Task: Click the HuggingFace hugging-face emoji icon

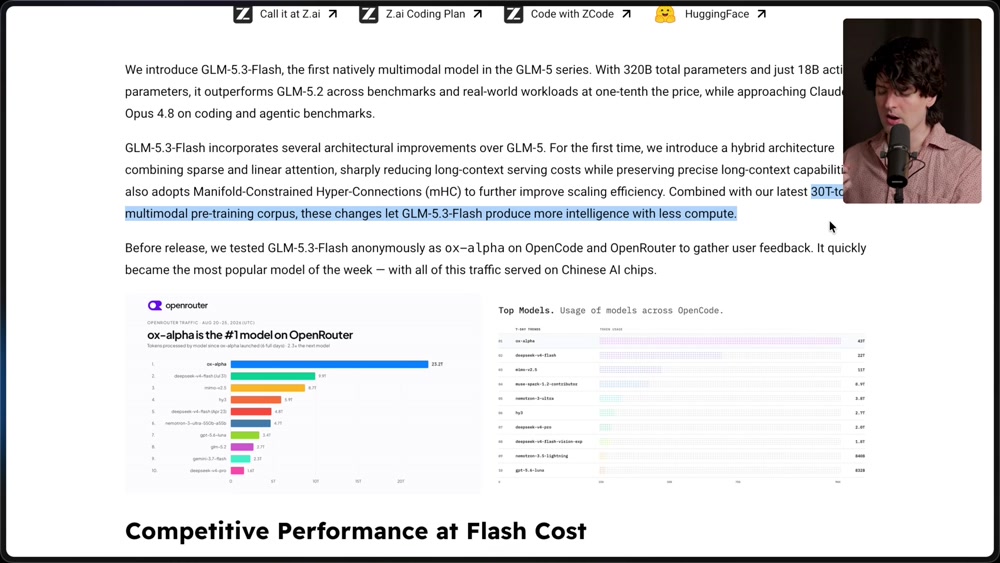Action: 665,14
